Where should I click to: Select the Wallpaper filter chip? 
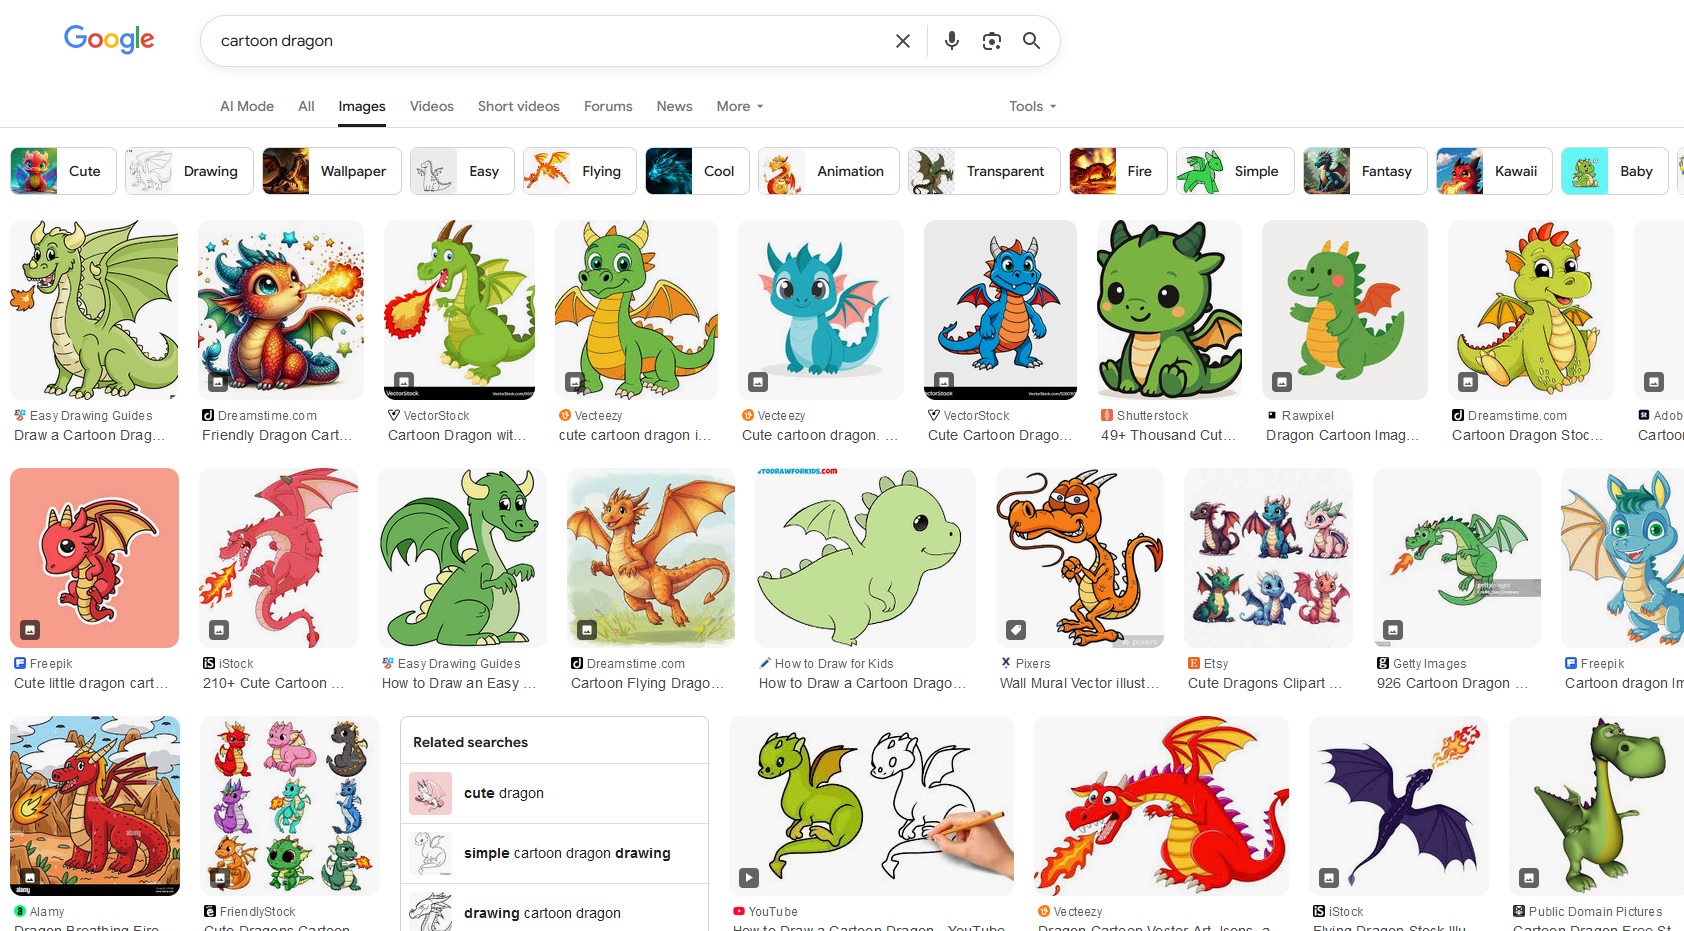point(332,171)
